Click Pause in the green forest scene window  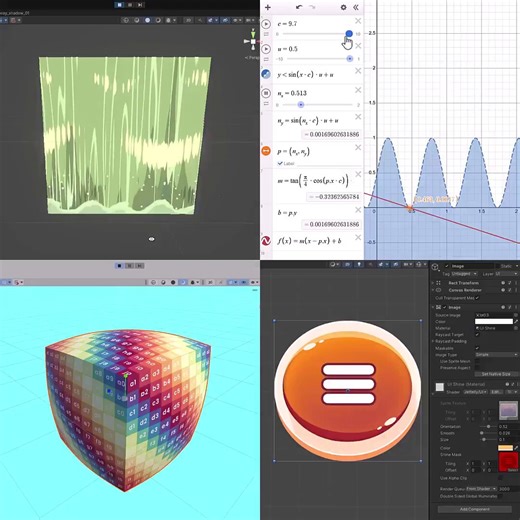click(x=130, y=5)
